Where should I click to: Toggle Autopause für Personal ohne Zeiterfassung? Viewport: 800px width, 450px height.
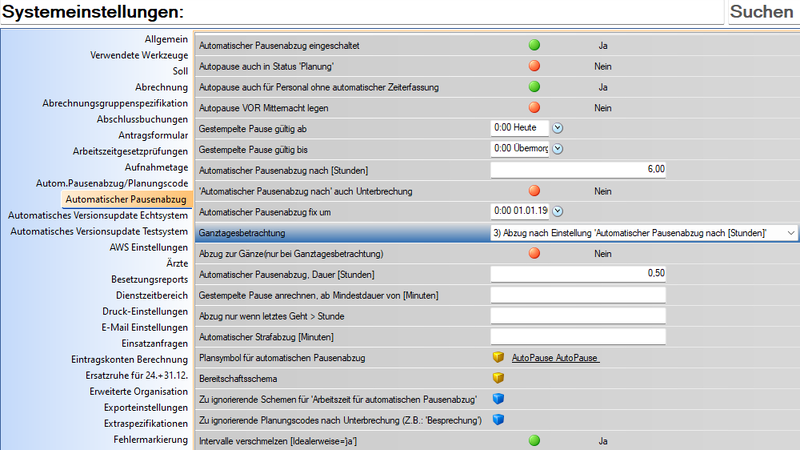(534, 87)
